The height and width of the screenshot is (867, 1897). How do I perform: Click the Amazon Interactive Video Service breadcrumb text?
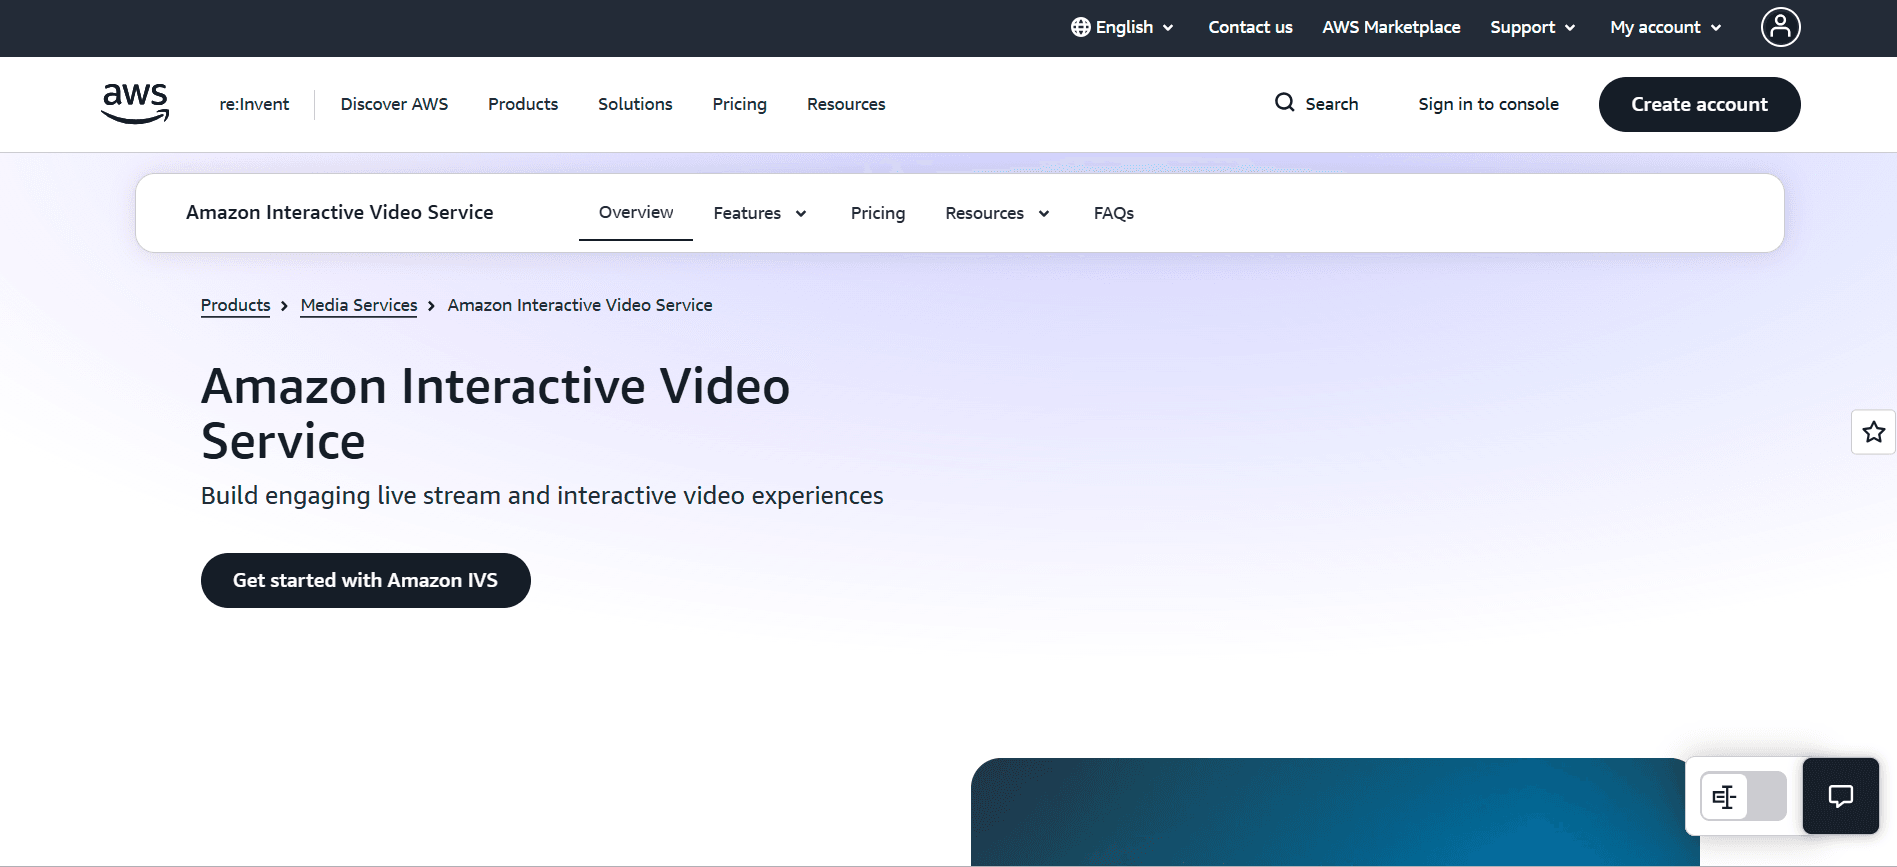tap(580, 305)
